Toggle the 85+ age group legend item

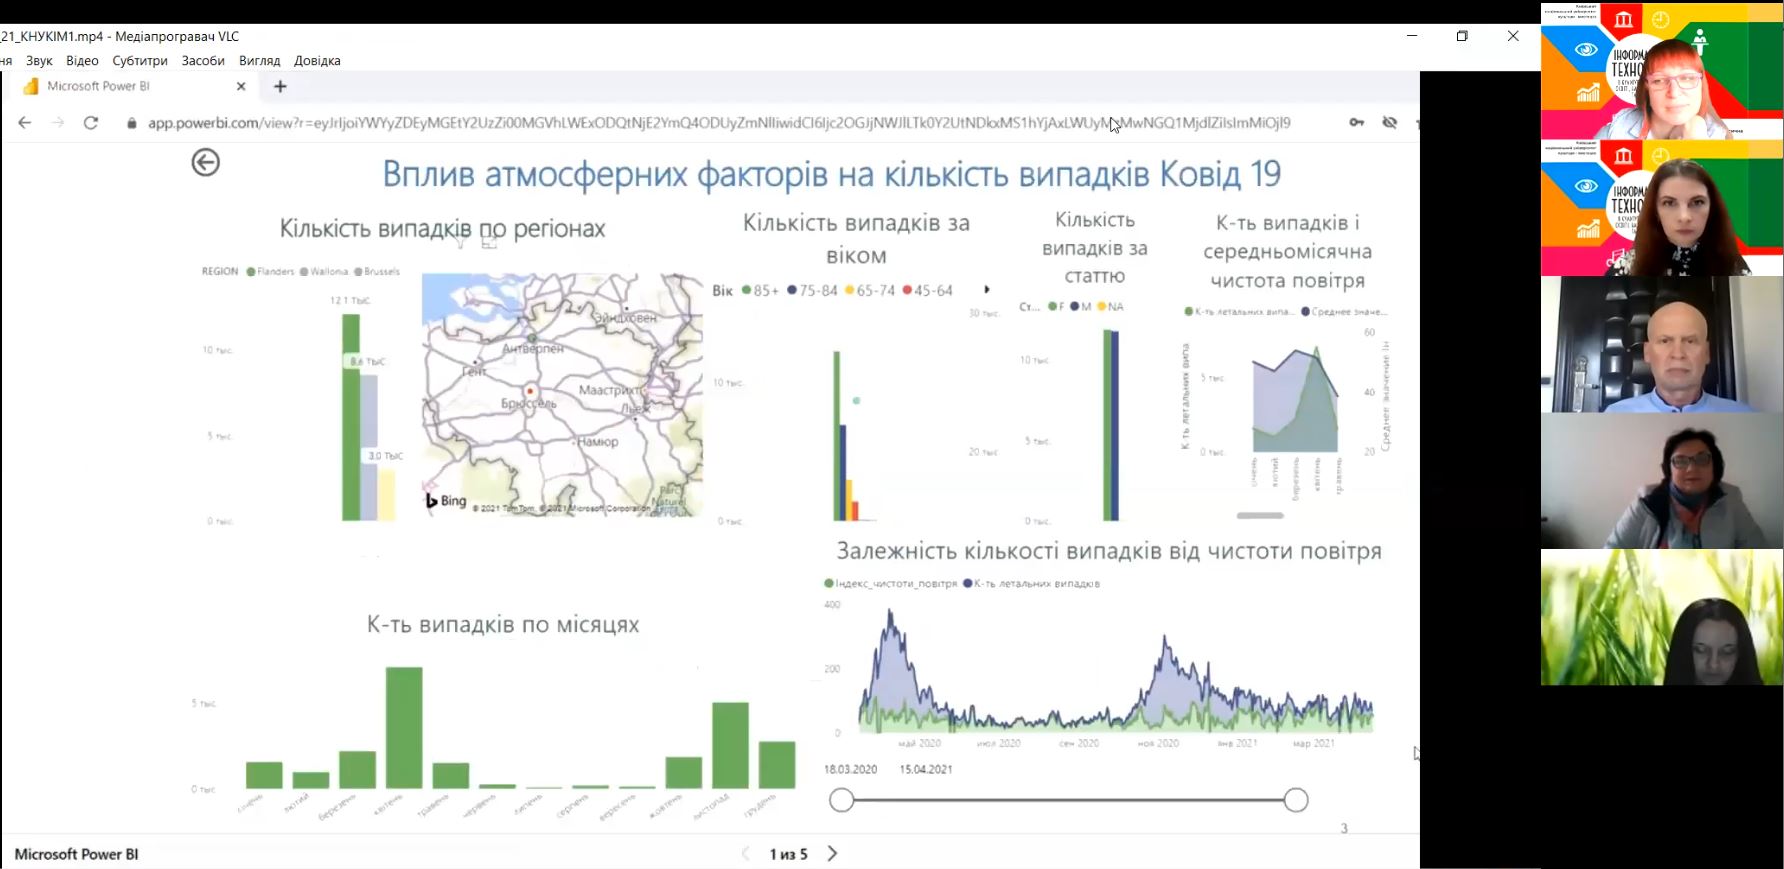(760, 291)
